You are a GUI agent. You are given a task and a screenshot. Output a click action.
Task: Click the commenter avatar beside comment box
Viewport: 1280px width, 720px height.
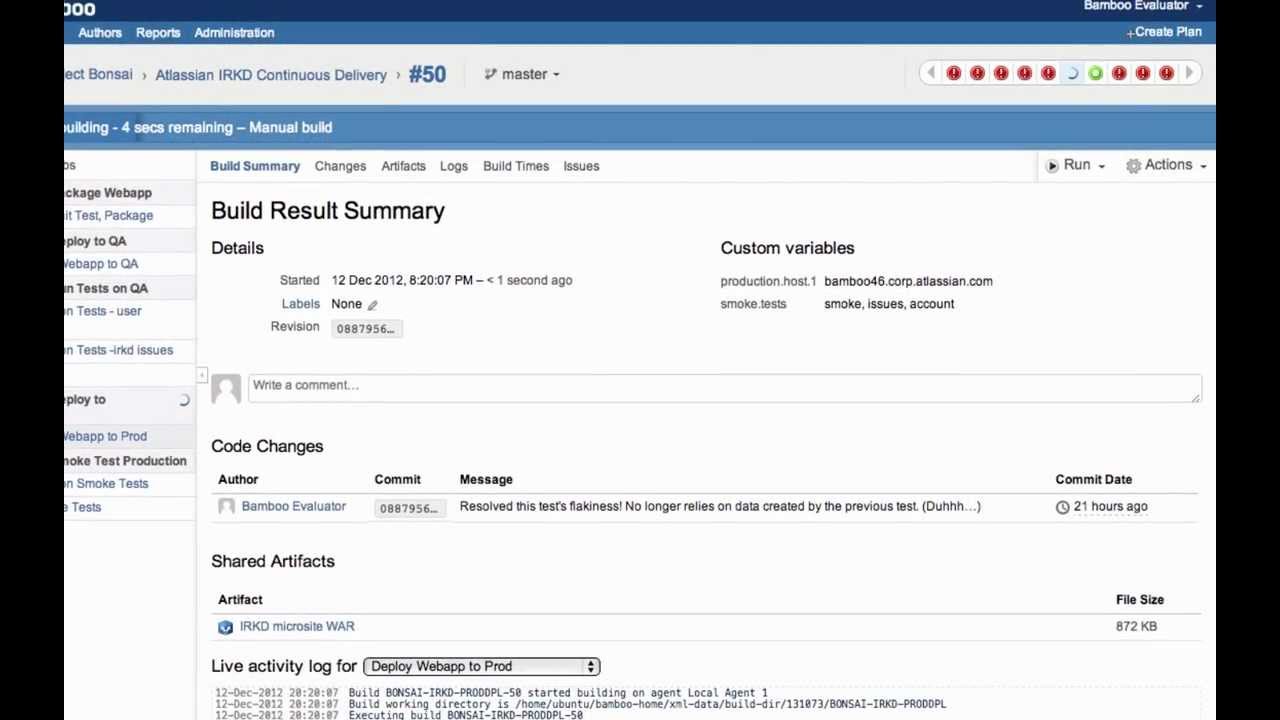click(x=226, y=389)
